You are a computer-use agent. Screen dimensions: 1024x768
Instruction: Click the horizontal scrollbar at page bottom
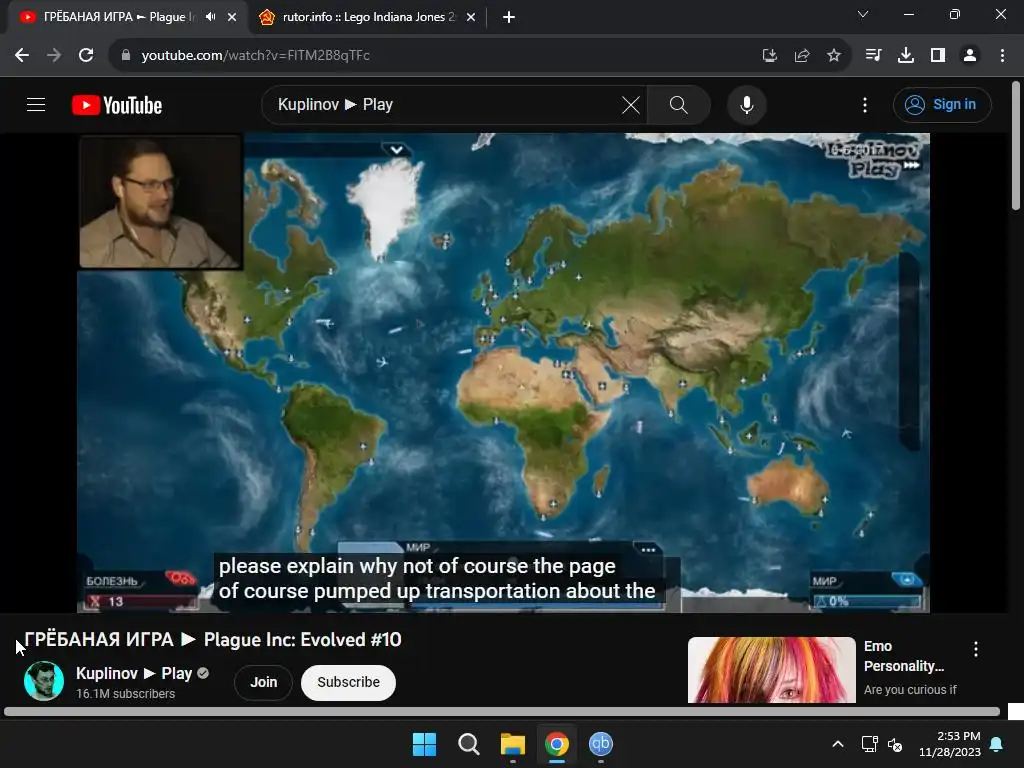(x=502, y=712)
